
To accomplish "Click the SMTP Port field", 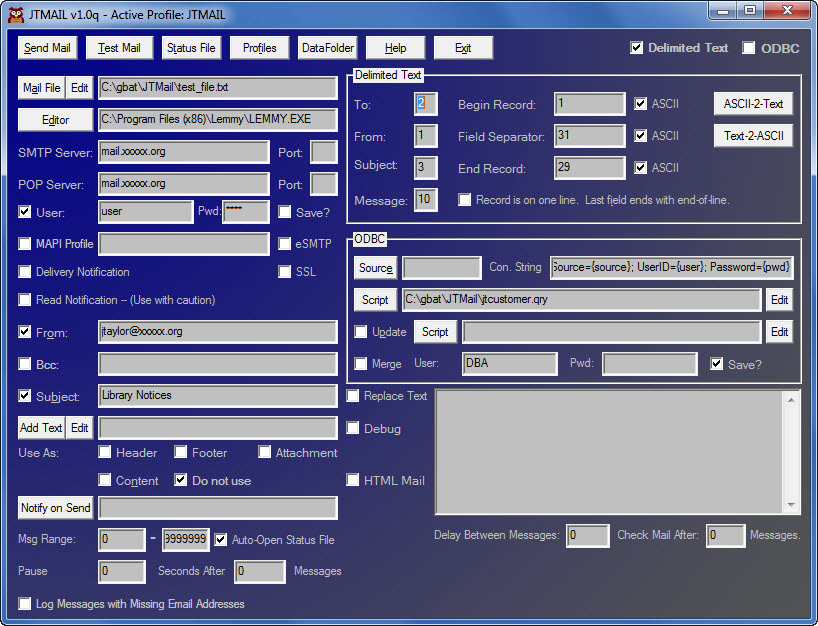I will pyautogui.click(x=323, y=152).
